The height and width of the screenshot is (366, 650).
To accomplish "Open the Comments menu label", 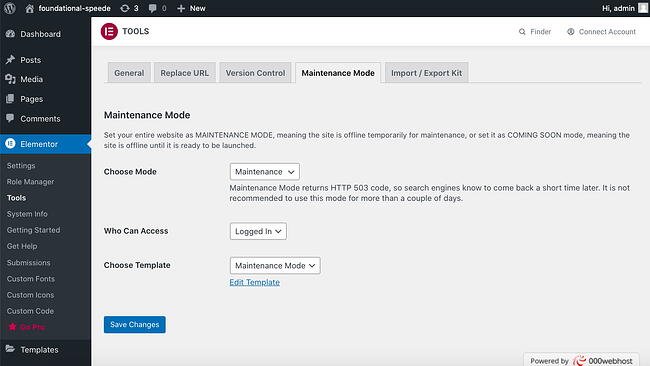I will tap(40, 119).
